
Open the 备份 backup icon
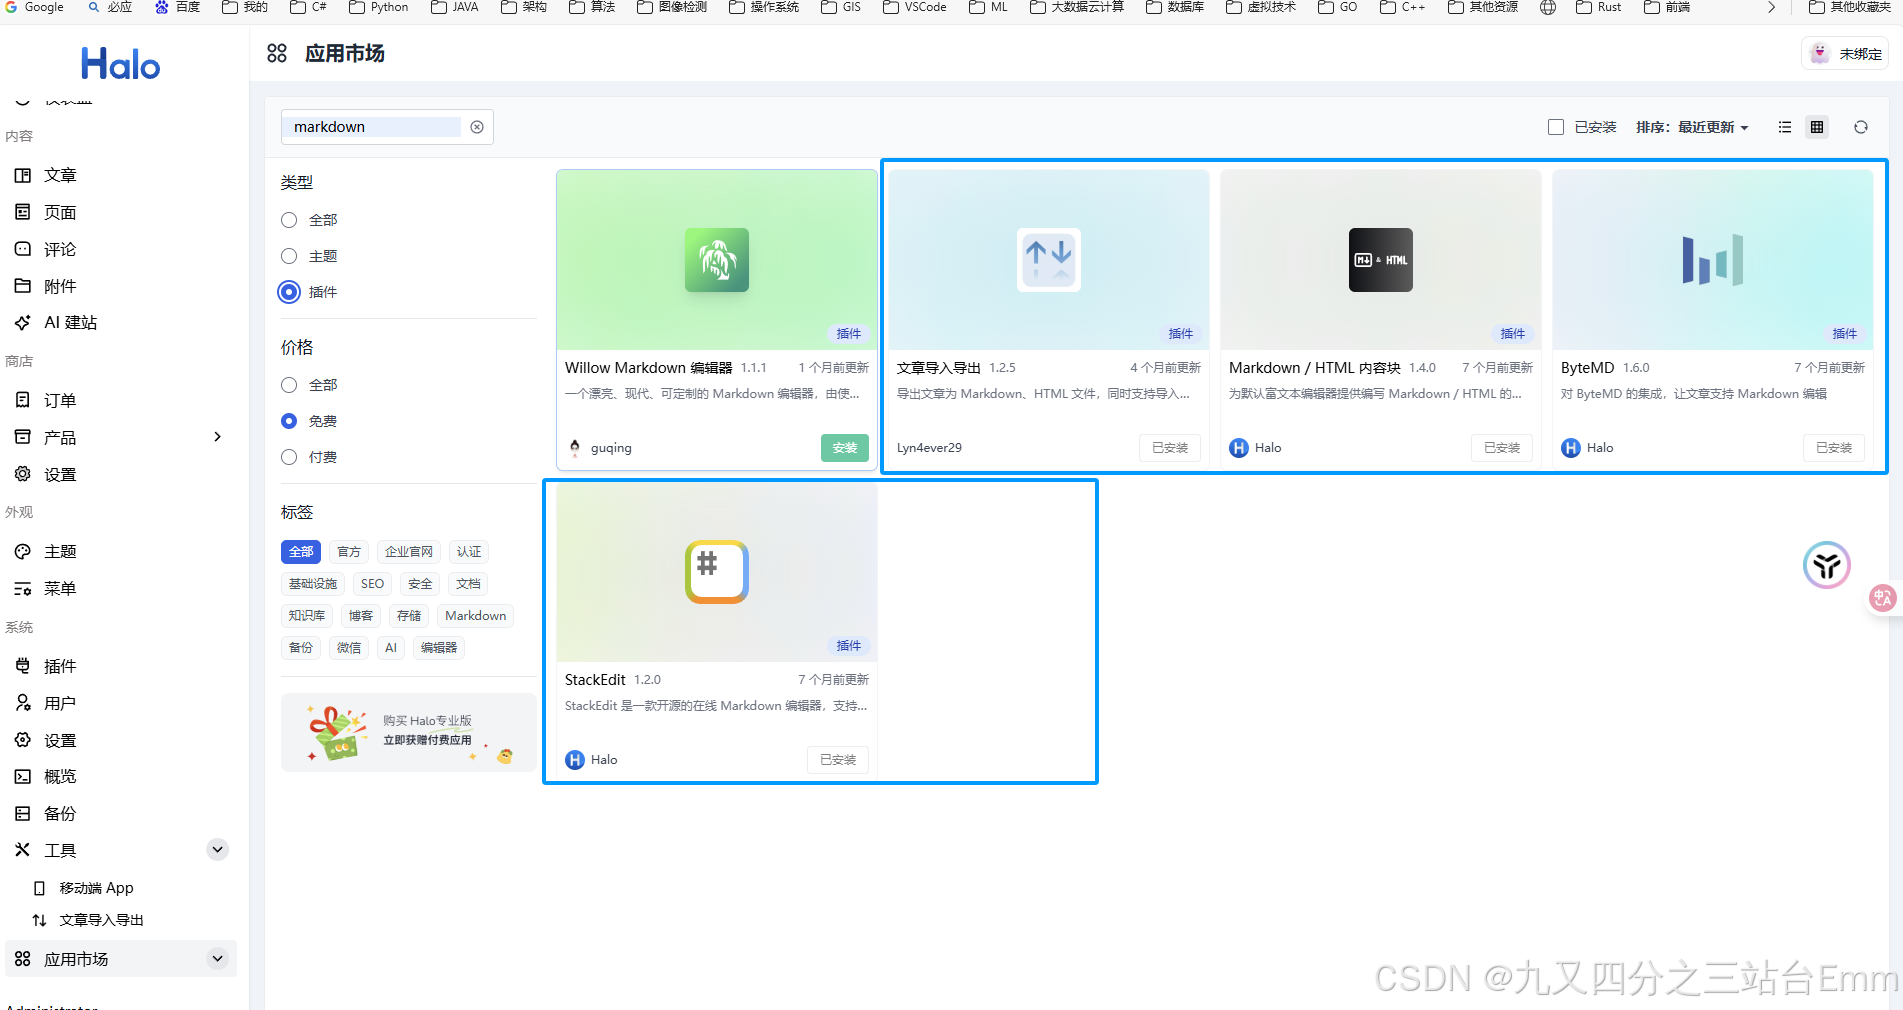23,813
